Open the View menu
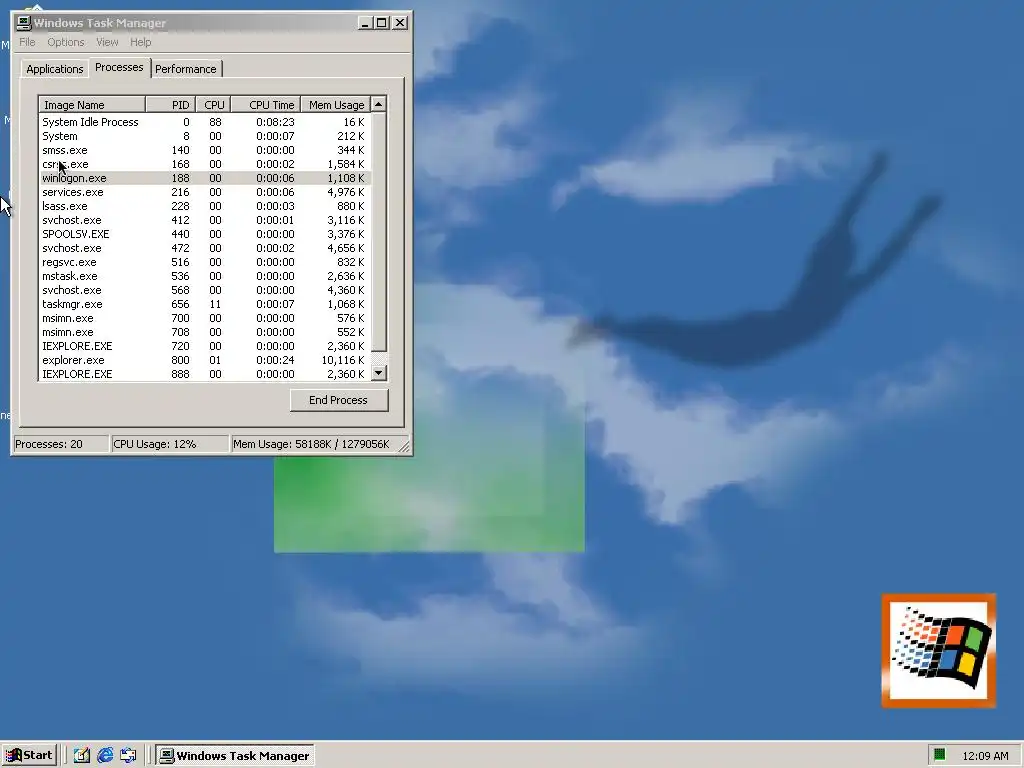Screen dimensions: 1024x768 107,42
